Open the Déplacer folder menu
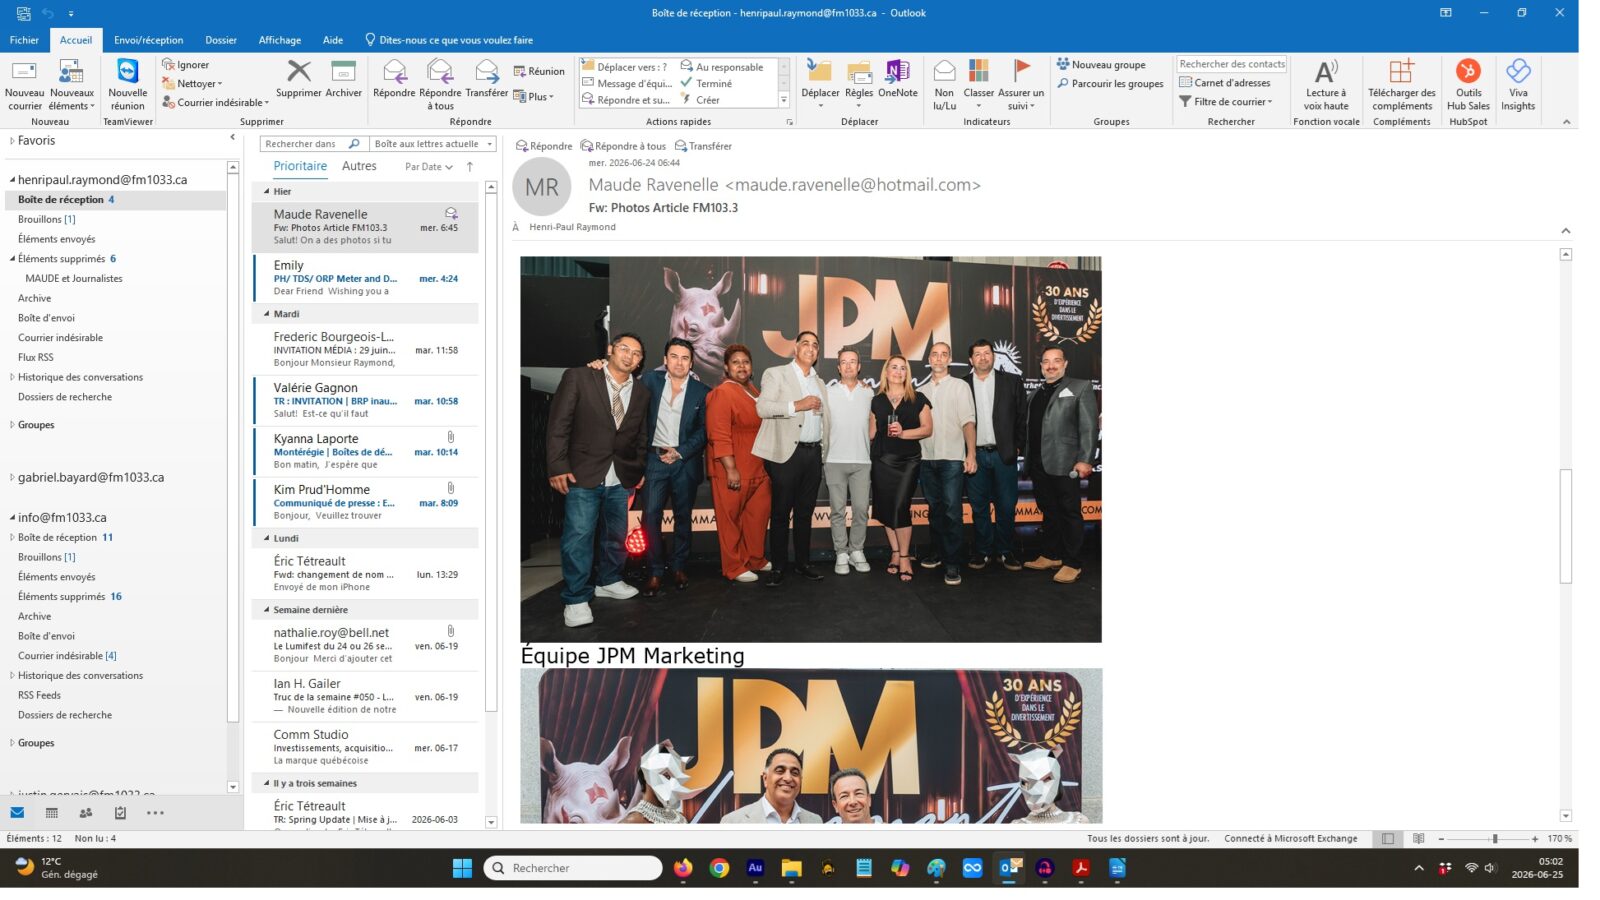Viewport: 1600px width, 900px height. point(820,84)
